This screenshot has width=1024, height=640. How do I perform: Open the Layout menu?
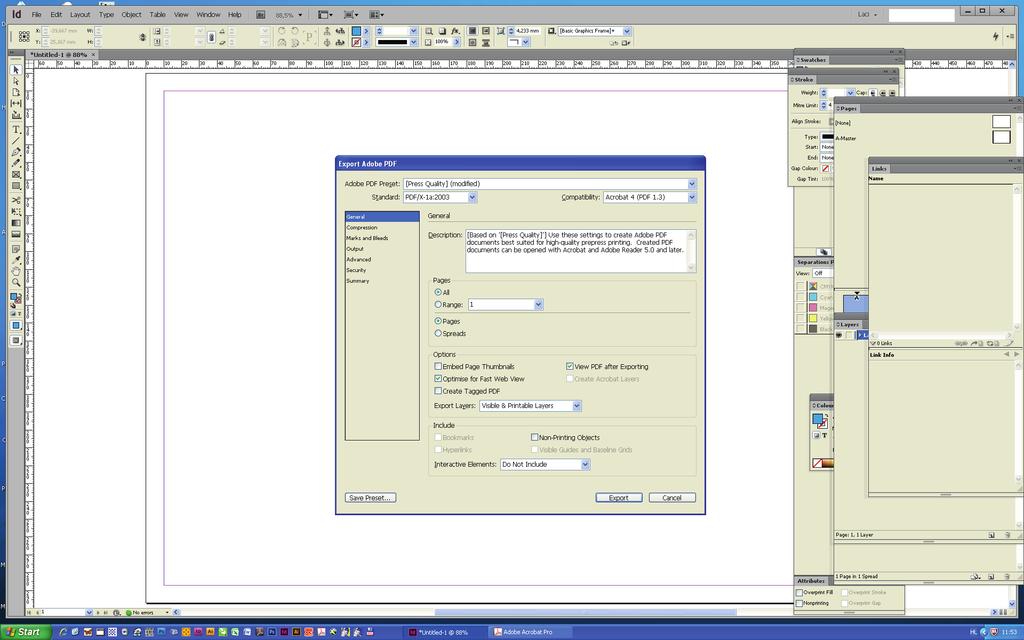click(80, 14)
